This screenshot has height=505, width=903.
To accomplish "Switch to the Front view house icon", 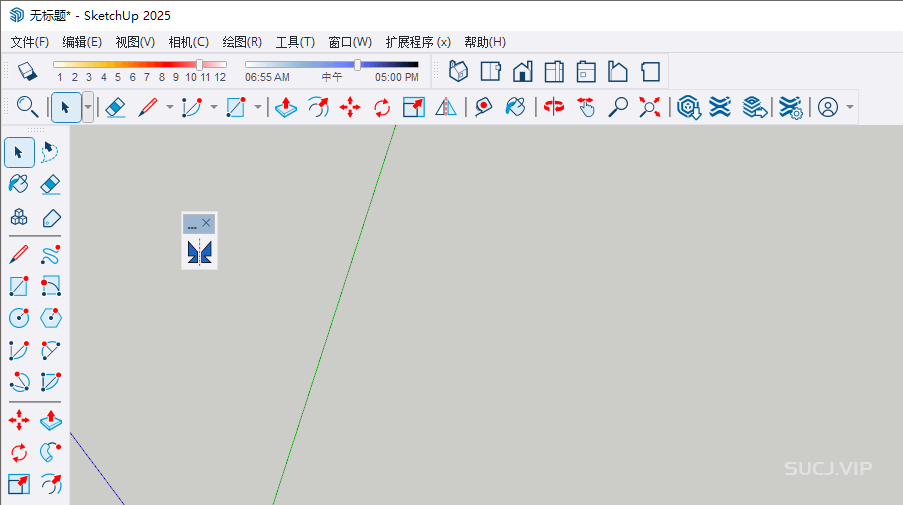I will pyautogui.click(x=522, y=72).
